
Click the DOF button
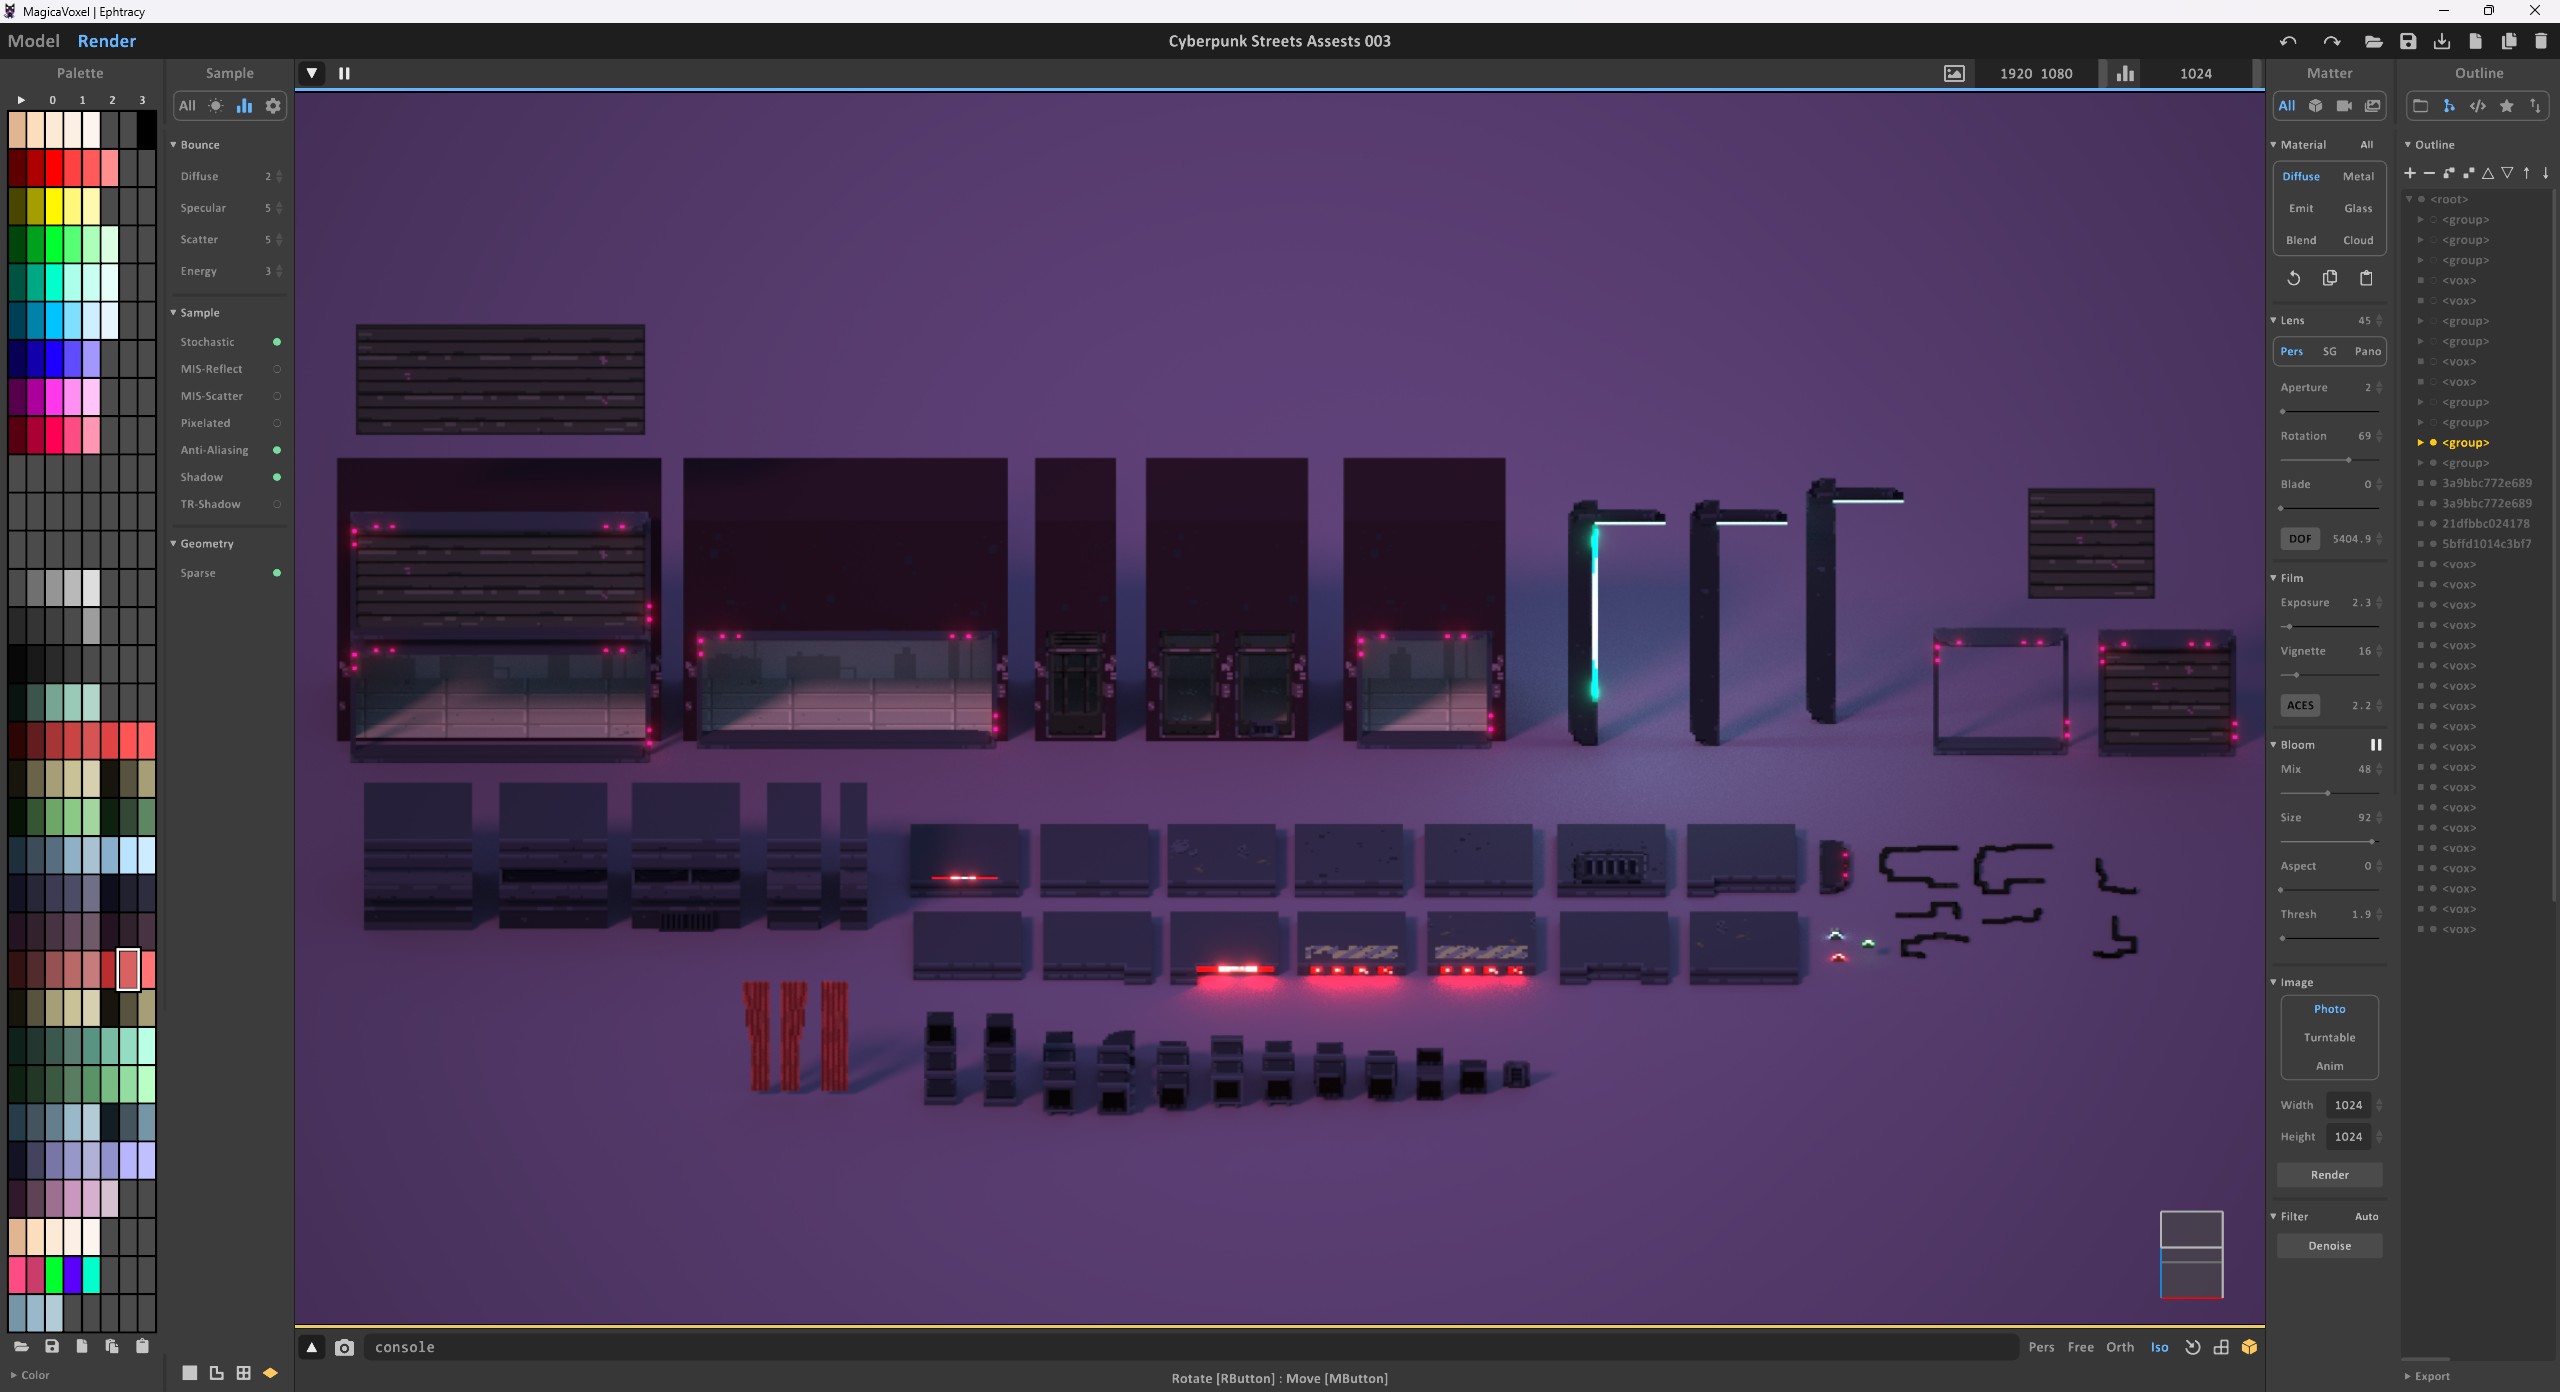pyautogui.click(x=2300, y=539)
